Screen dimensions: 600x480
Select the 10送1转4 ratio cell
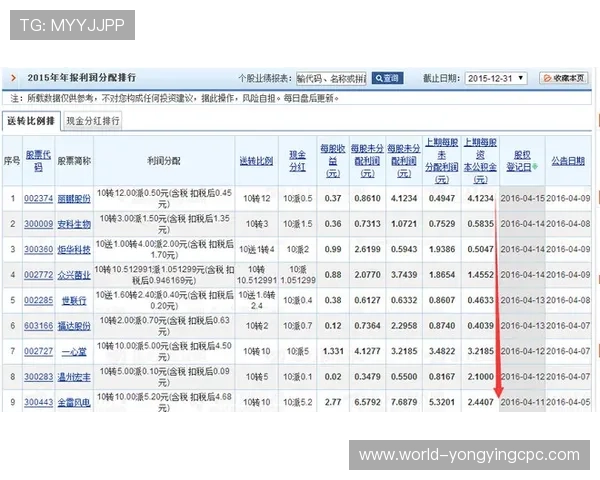256,250
